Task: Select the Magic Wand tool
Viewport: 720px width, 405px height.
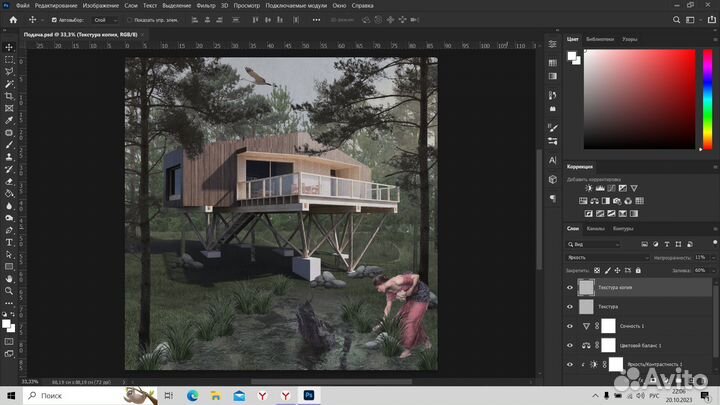Action: click(9, 84)
